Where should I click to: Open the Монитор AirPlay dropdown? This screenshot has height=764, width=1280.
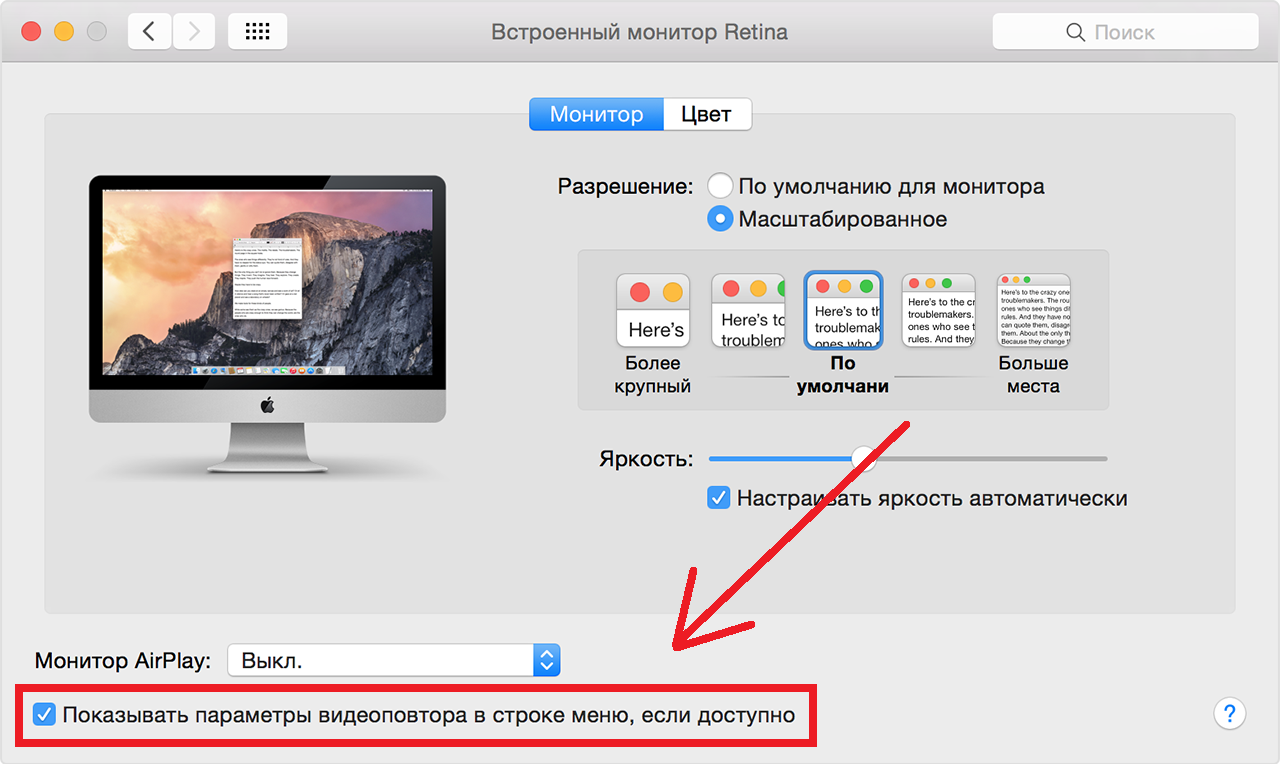394,661
